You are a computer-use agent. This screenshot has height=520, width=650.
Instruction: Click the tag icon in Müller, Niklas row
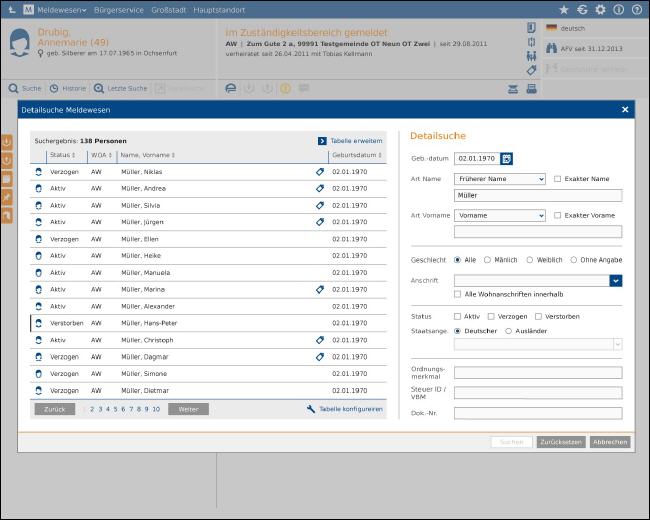click(x=321, y=172)
